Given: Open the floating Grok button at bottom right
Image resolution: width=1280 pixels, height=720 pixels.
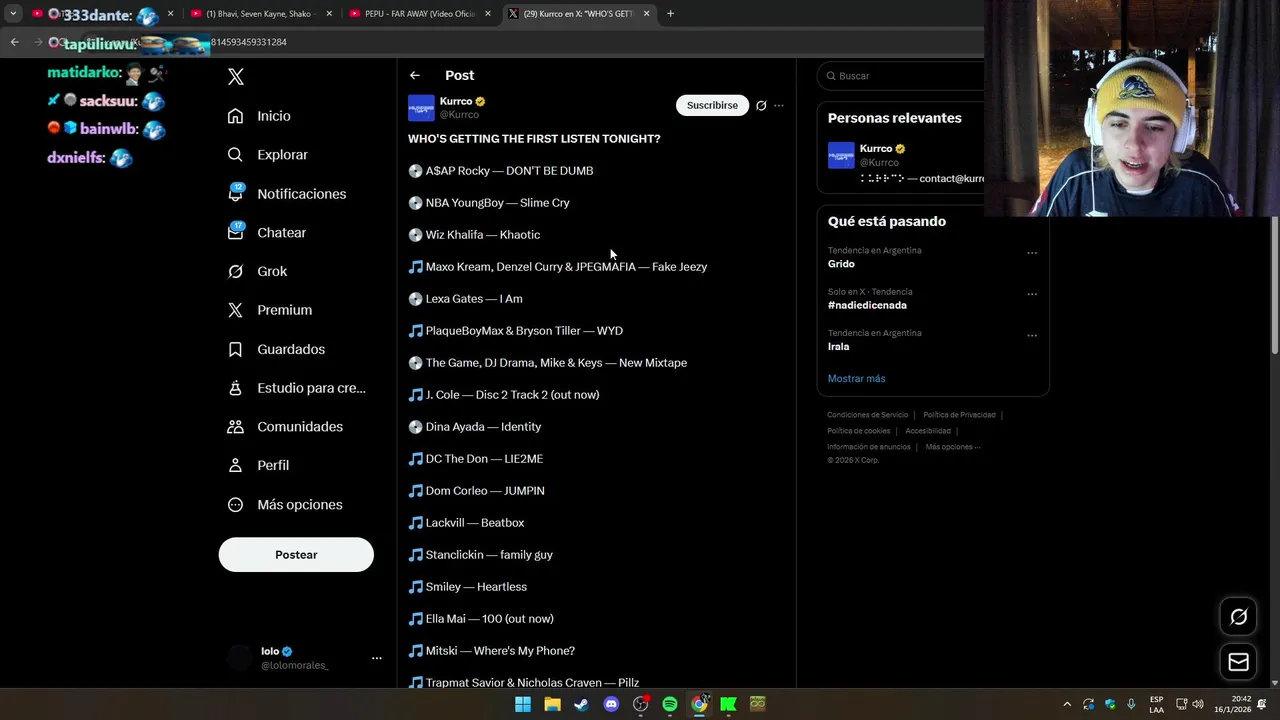Looking at the screenshot, I should point(1238,617).
